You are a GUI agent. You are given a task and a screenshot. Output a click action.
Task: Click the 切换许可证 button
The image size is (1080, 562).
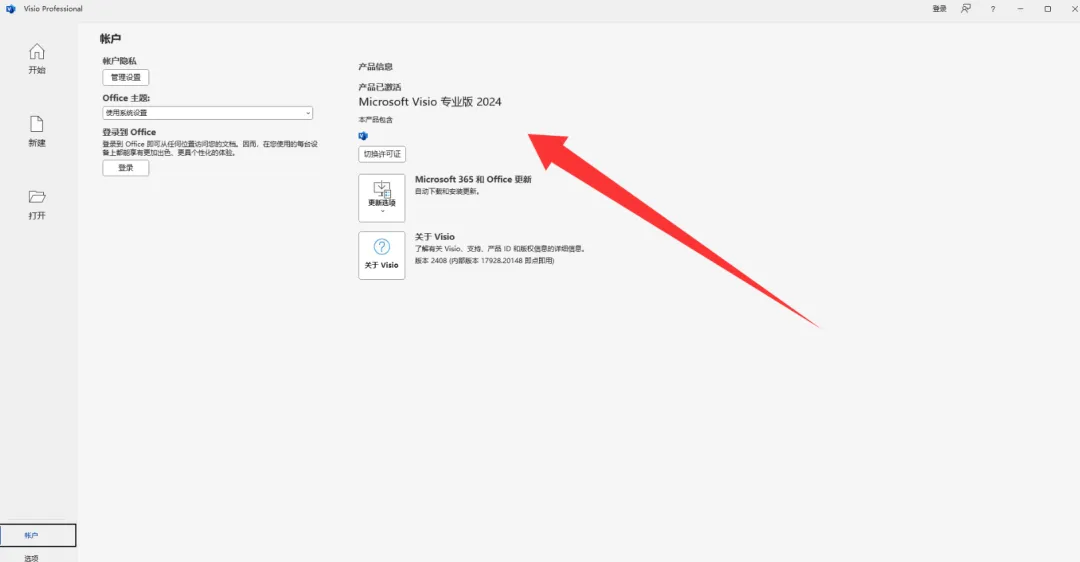382,154
